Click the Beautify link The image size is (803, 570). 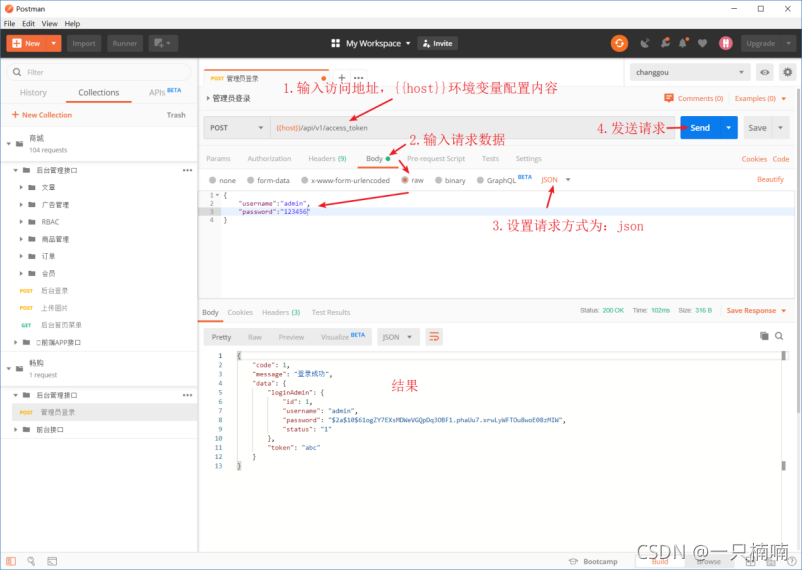pyautogui.click(x=770, y=179)
